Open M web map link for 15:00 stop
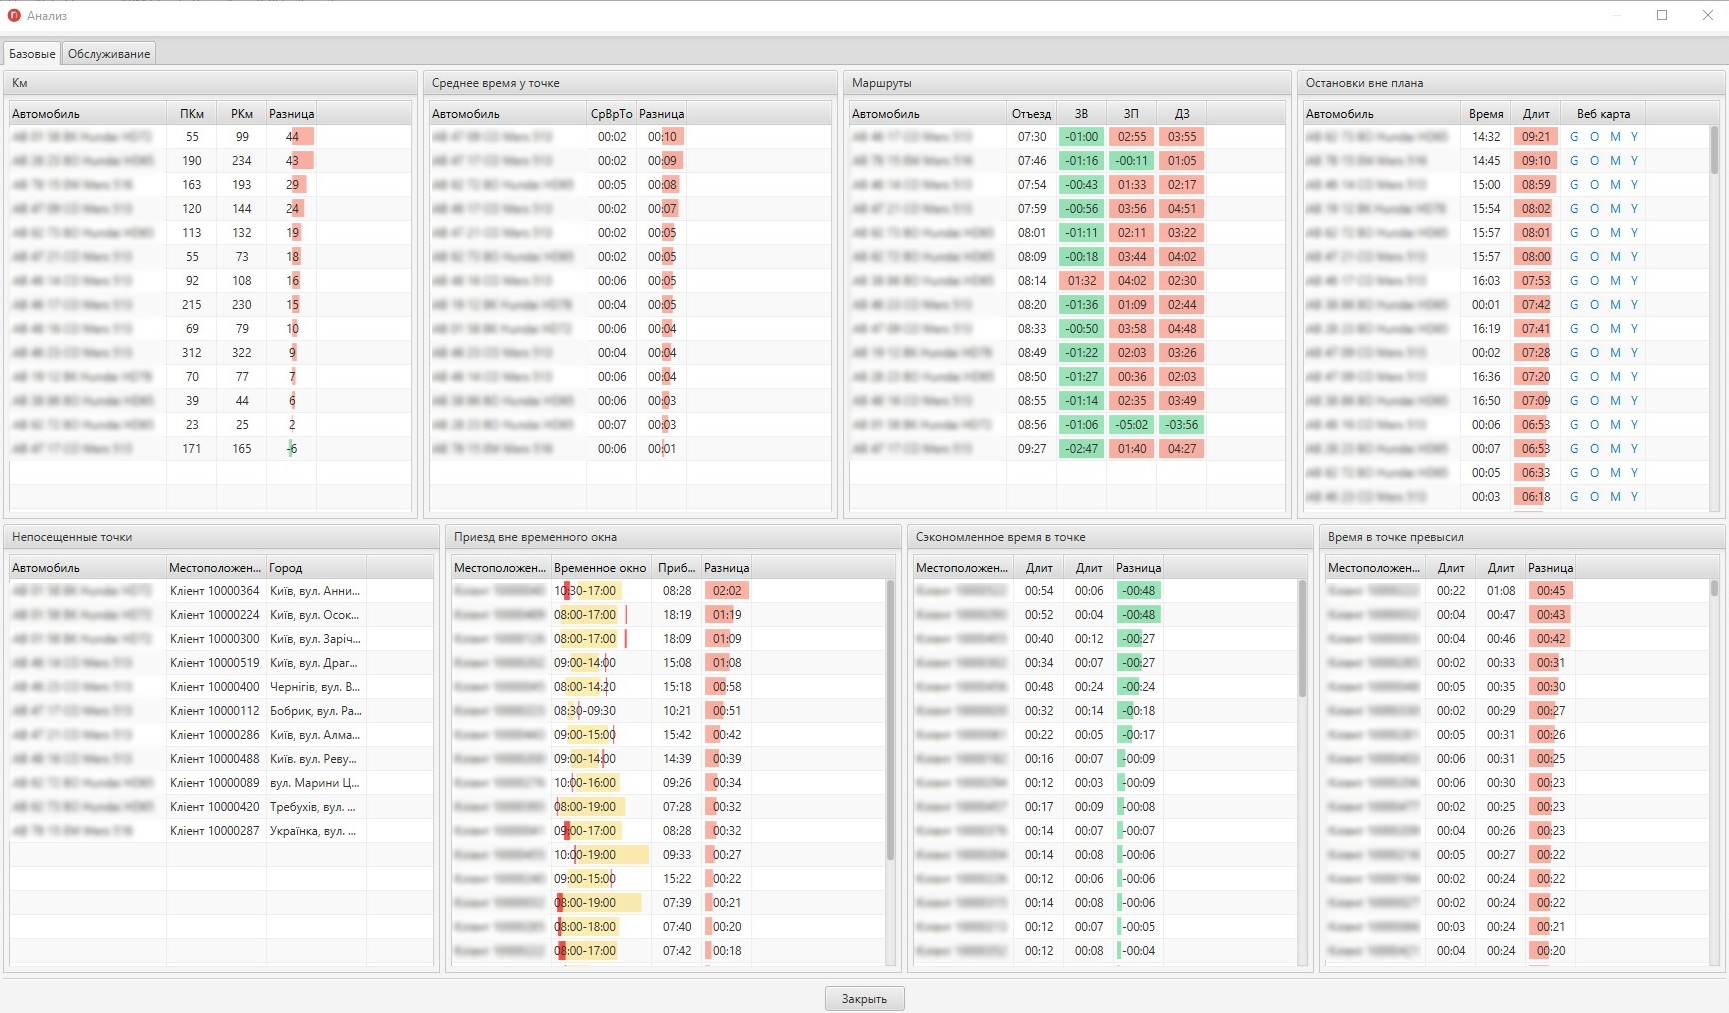This screenshot has width=1729, height=1013. (x=1615, y=185)
